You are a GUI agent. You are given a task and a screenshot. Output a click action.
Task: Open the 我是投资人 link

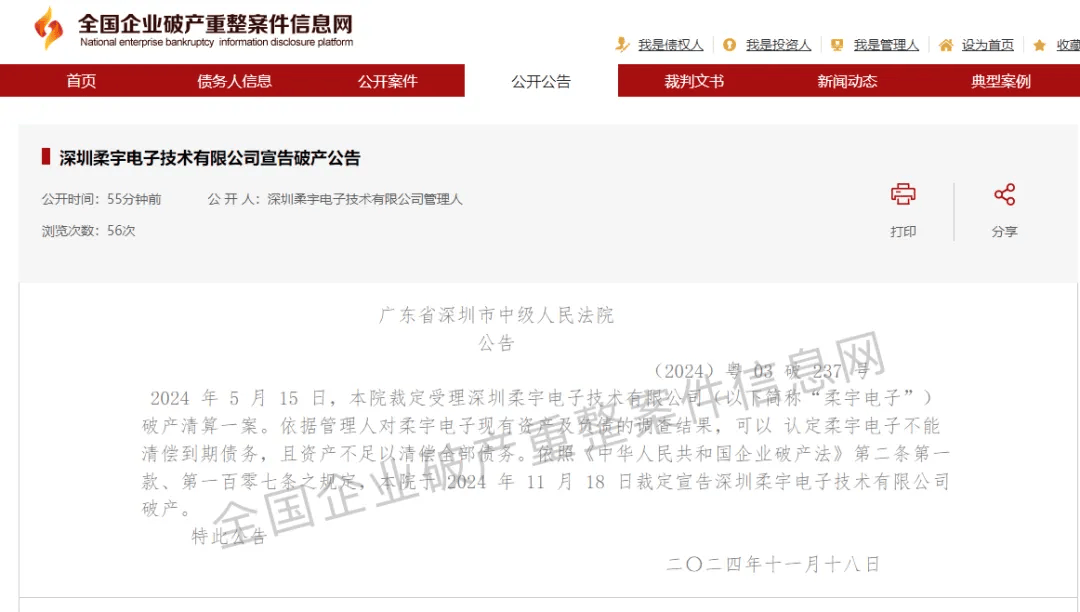point(778,45)
